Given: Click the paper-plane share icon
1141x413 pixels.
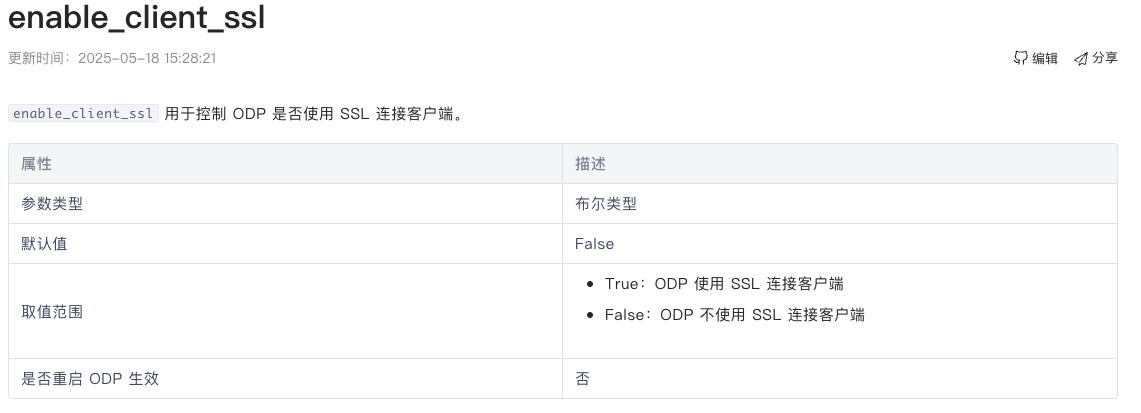Looking at the screenshot, I should click(1081, 59).
